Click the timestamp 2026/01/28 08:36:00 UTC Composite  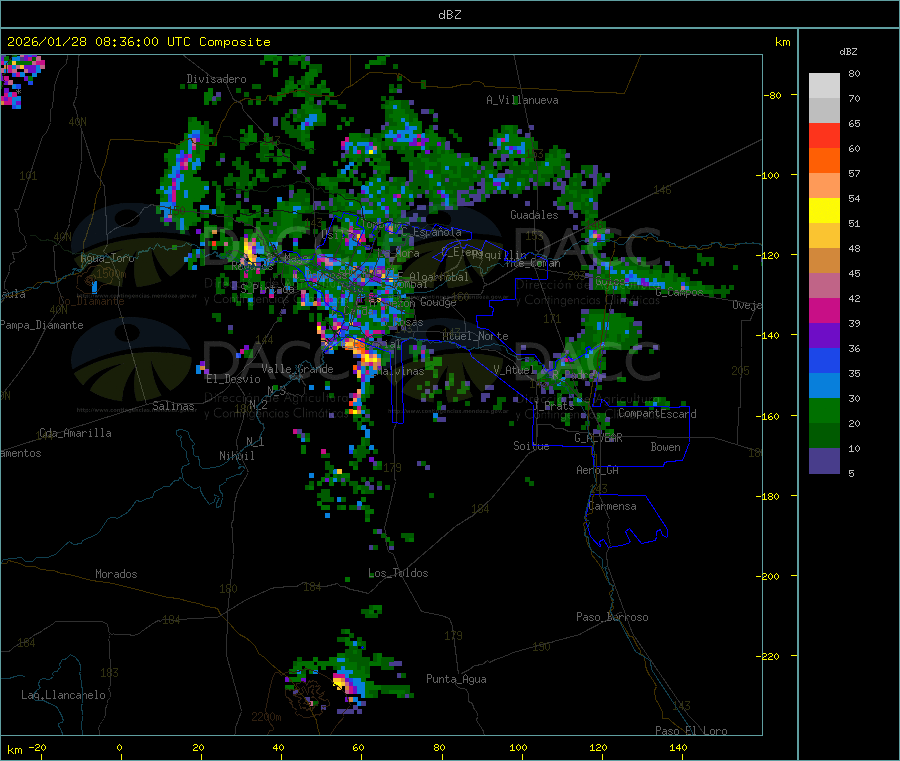click(138, 42)
